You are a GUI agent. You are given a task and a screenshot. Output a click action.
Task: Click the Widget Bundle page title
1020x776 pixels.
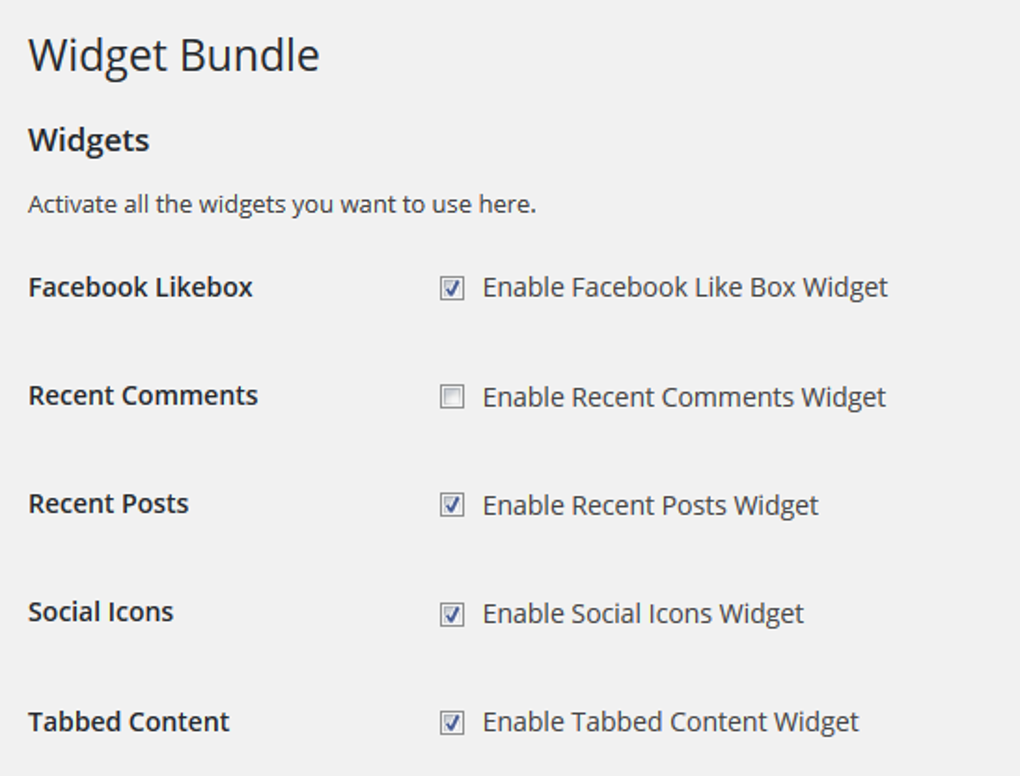(x=174, y=56)
